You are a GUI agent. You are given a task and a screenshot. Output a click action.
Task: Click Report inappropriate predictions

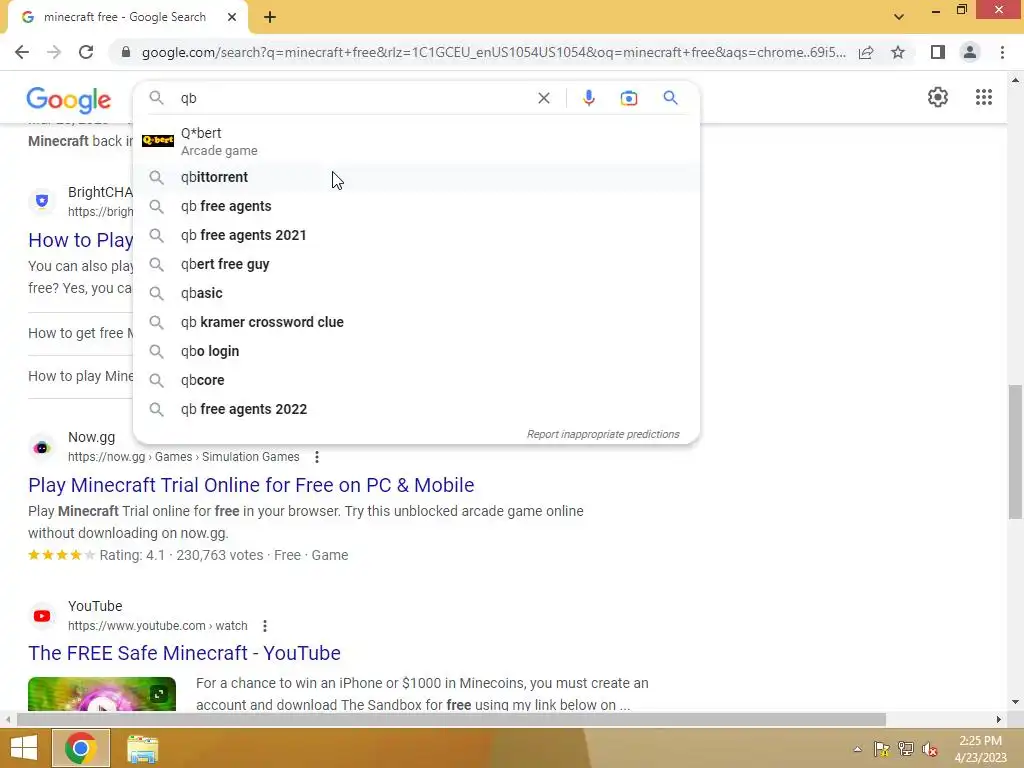[603, 434]
